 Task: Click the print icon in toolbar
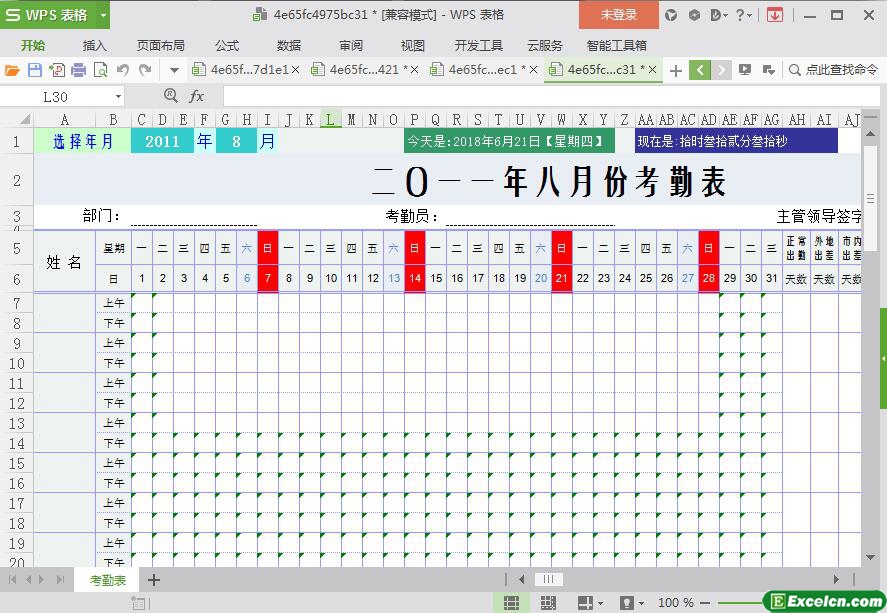coord(78,70)
